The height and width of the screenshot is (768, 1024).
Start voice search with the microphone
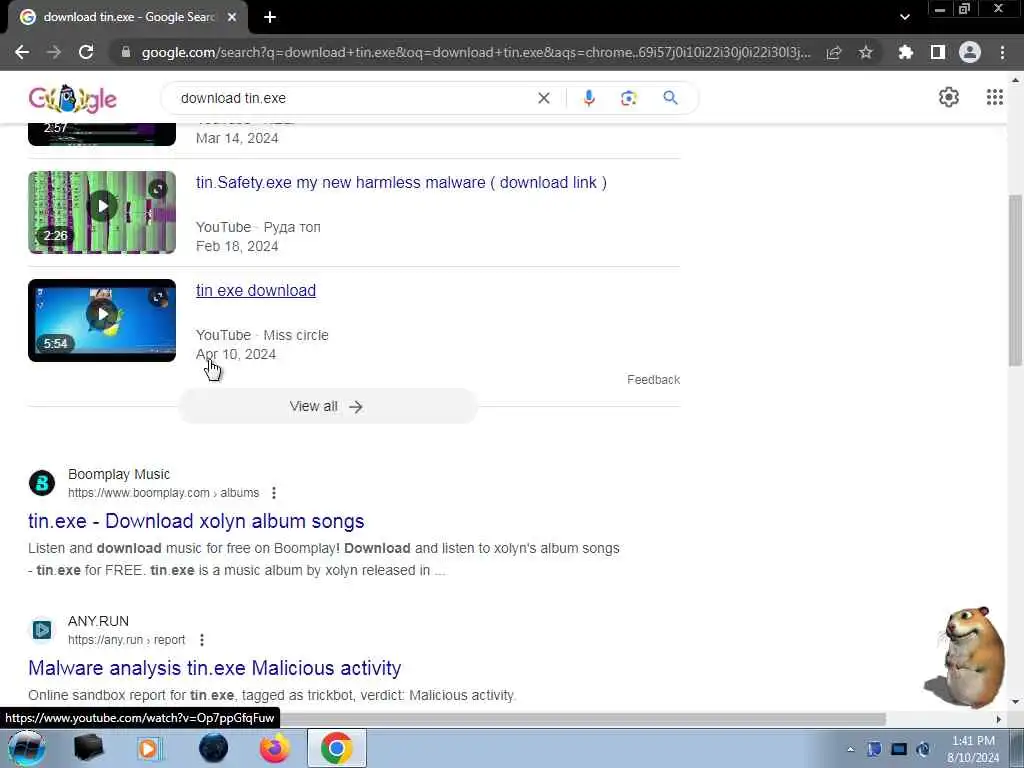pos(589,98)
